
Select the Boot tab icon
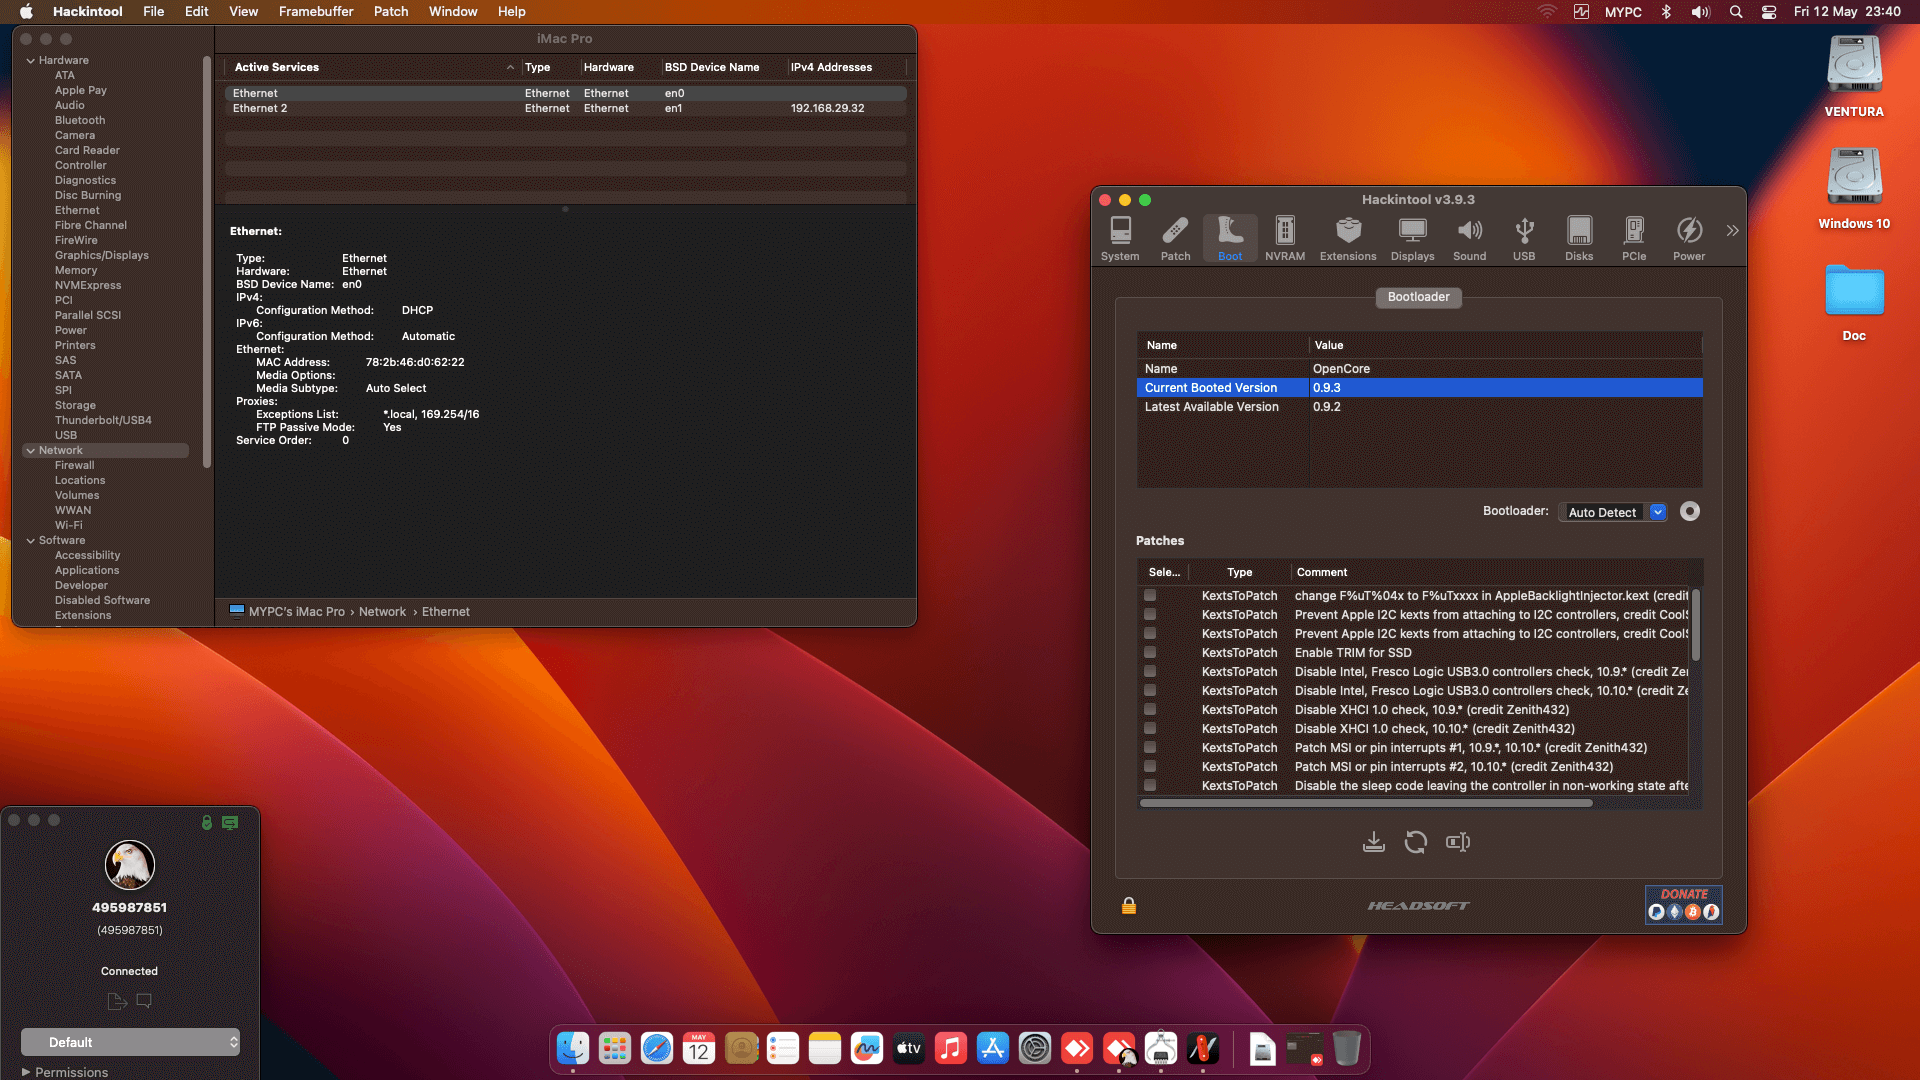coord(1230,239)
